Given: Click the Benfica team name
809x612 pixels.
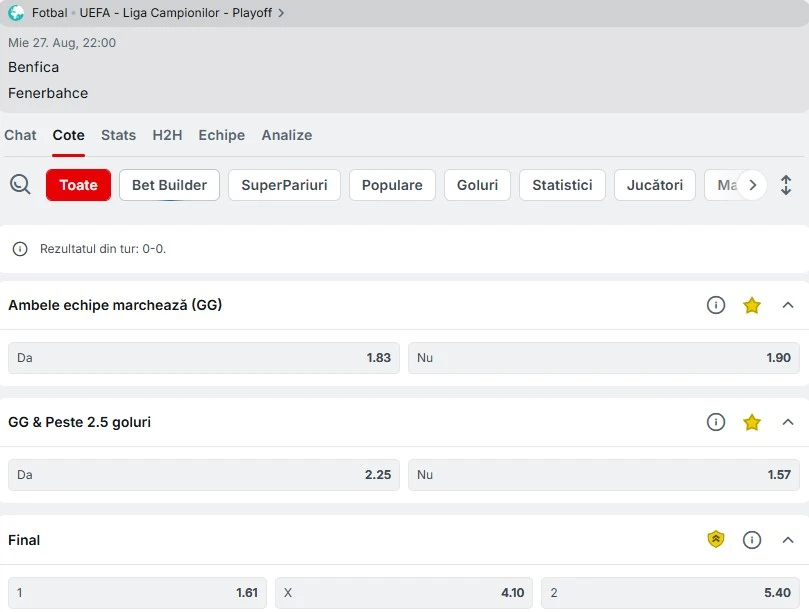Looking at the screenshot, I should point(34,67).
